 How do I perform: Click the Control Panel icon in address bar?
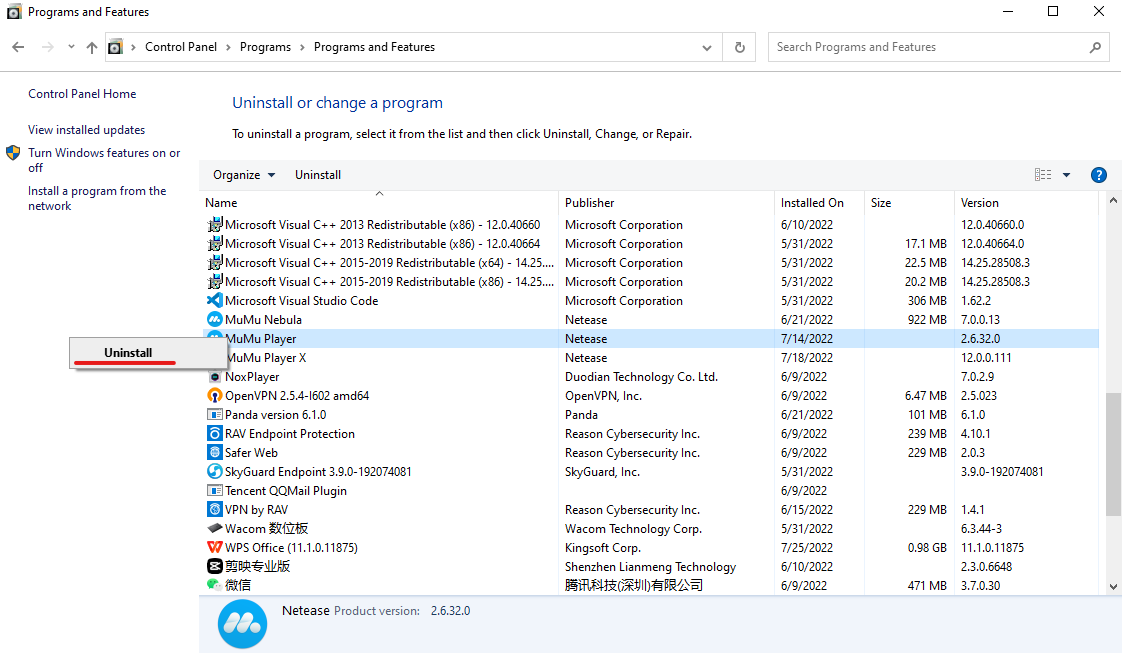coord(115,47)
